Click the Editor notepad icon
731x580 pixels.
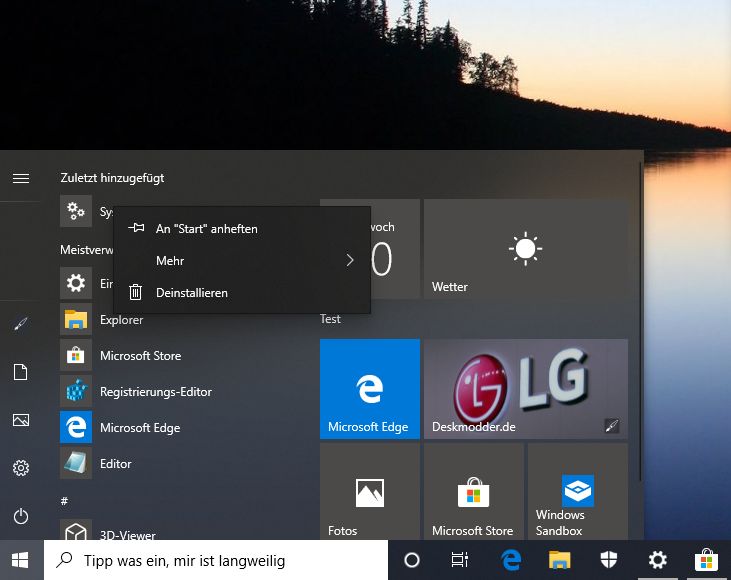(x=76, y=463)
